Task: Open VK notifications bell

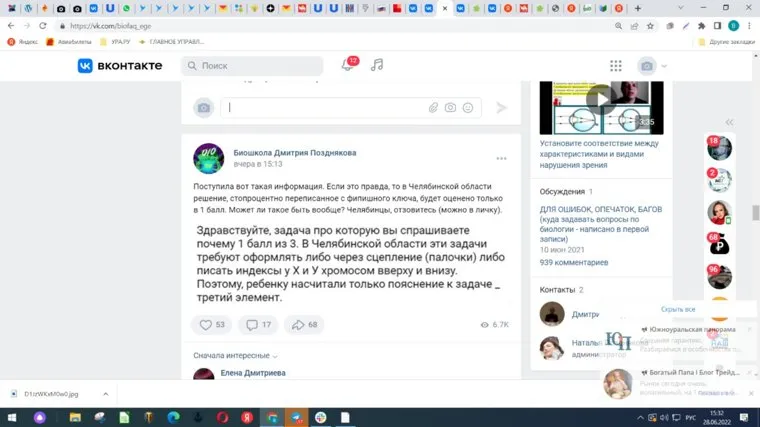Action: tap(347, 65)
